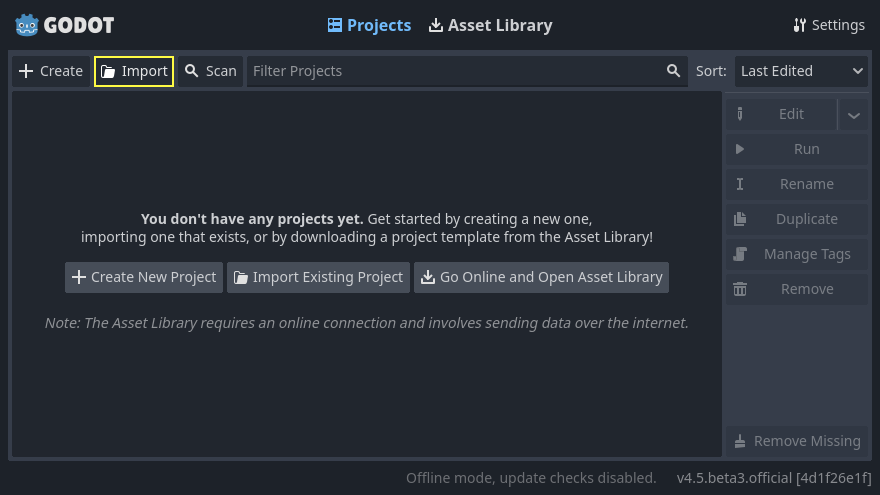Choose Import Existing Project
This screenshot has height=495, width=880.
tap(318, 277)
